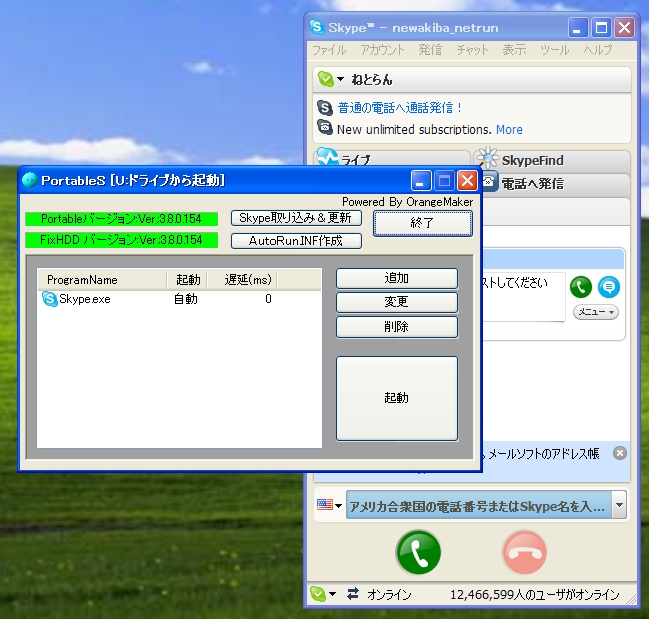Click the Skype logo in Skype title bar

(317, 27)
